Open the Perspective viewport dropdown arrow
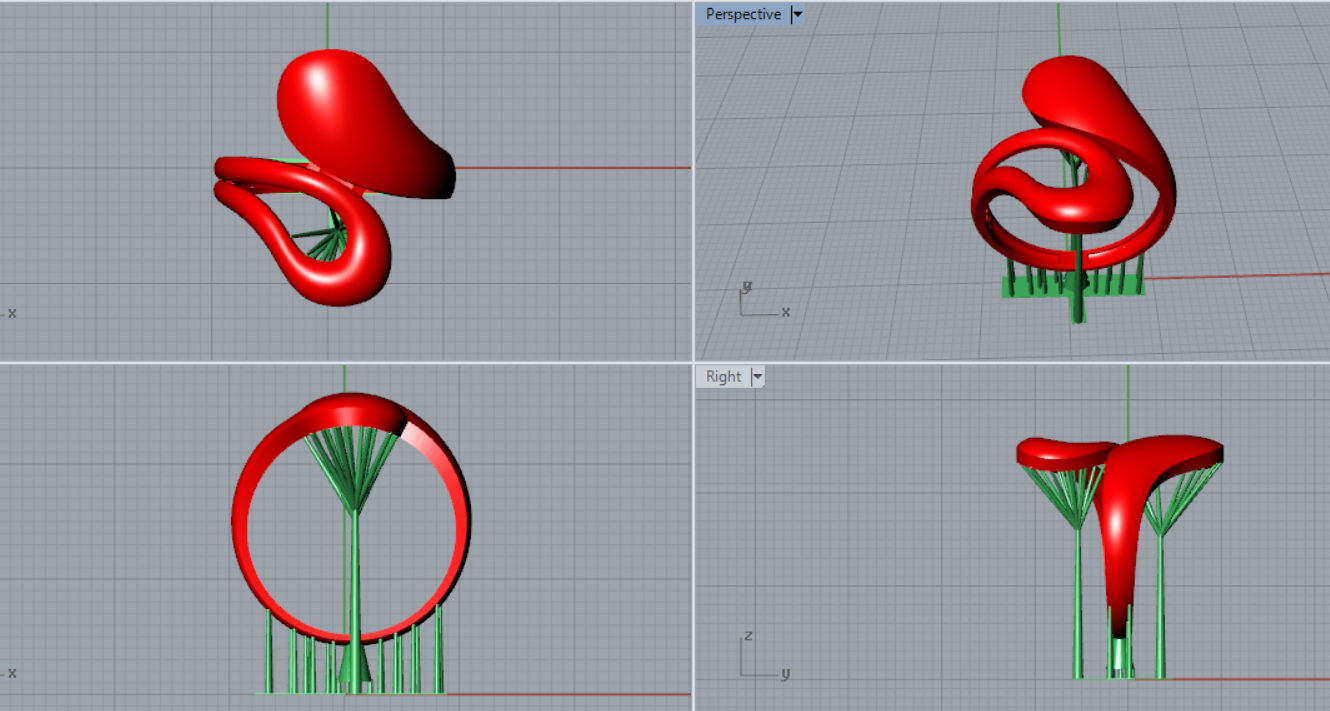This screenshot has width=1330, height=711. [797, 14]
